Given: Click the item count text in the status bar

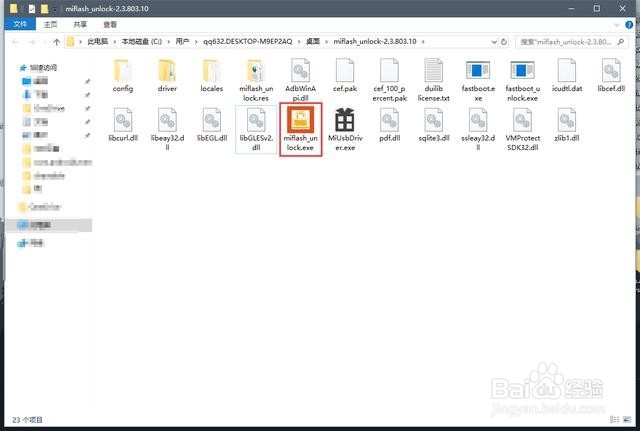Looking at the screenshot, I should point(27,420).
